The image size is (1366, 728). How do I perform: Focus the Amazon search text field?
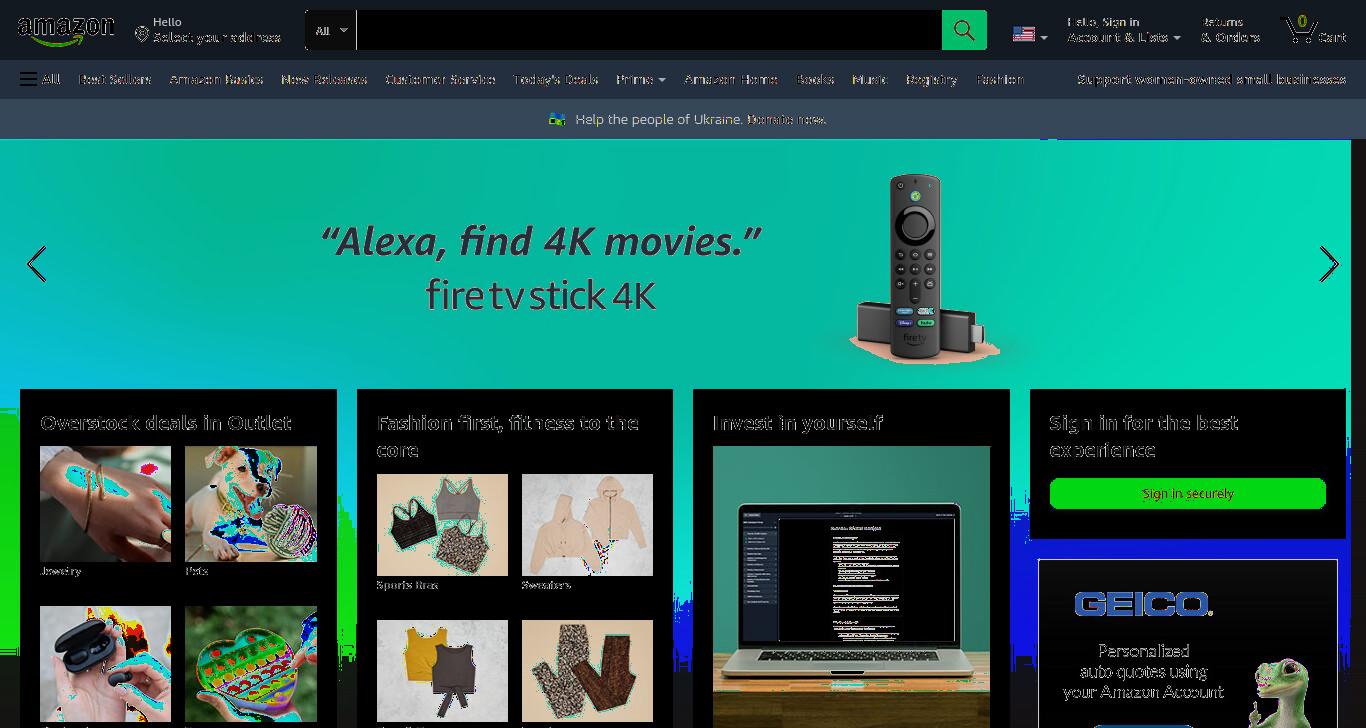(649, 30)
